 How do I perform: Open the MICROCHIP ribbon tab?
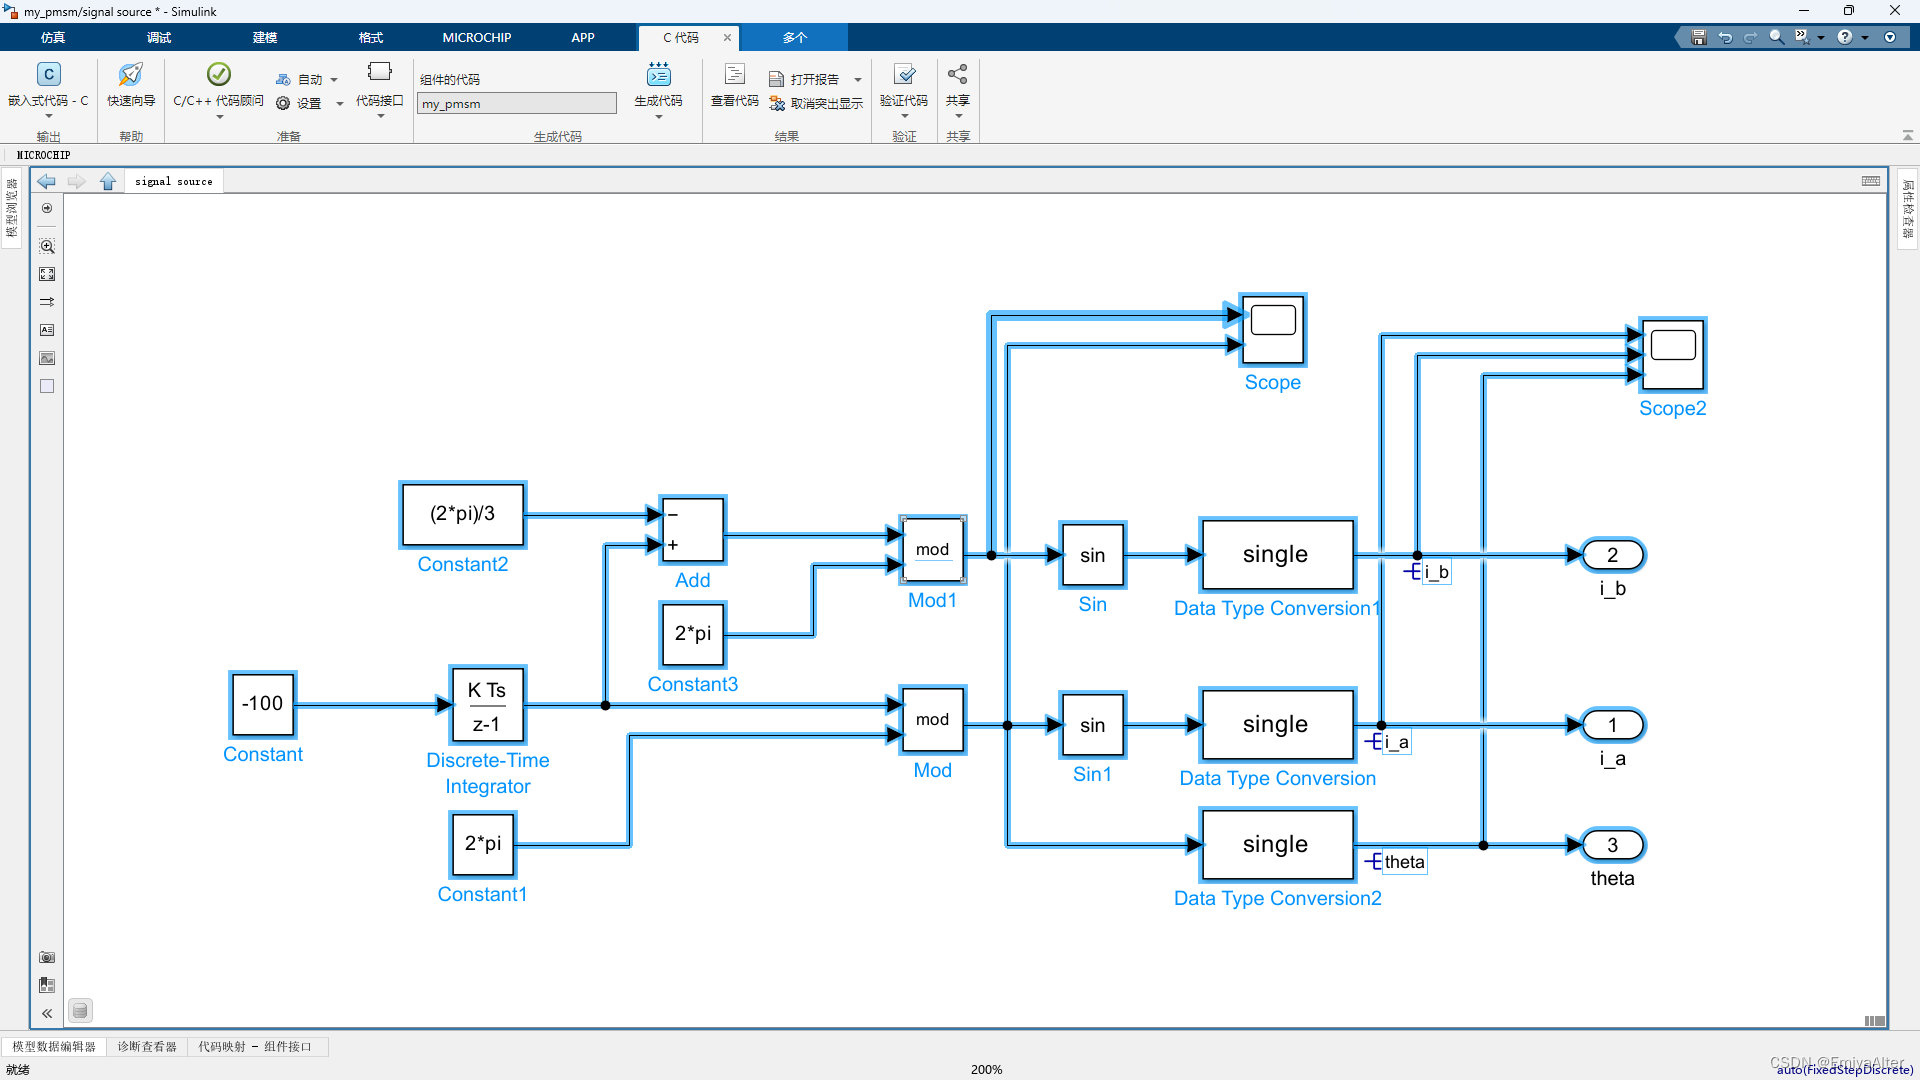476,37
